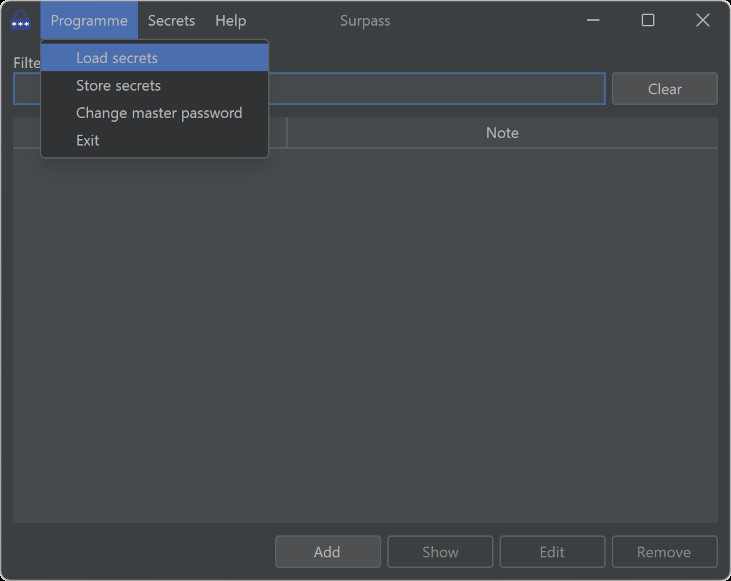Image resolution: width=731 pixels, height=581 pixels.
Task: Click the Surpass padlock app icon
Action: coord(21,20)
